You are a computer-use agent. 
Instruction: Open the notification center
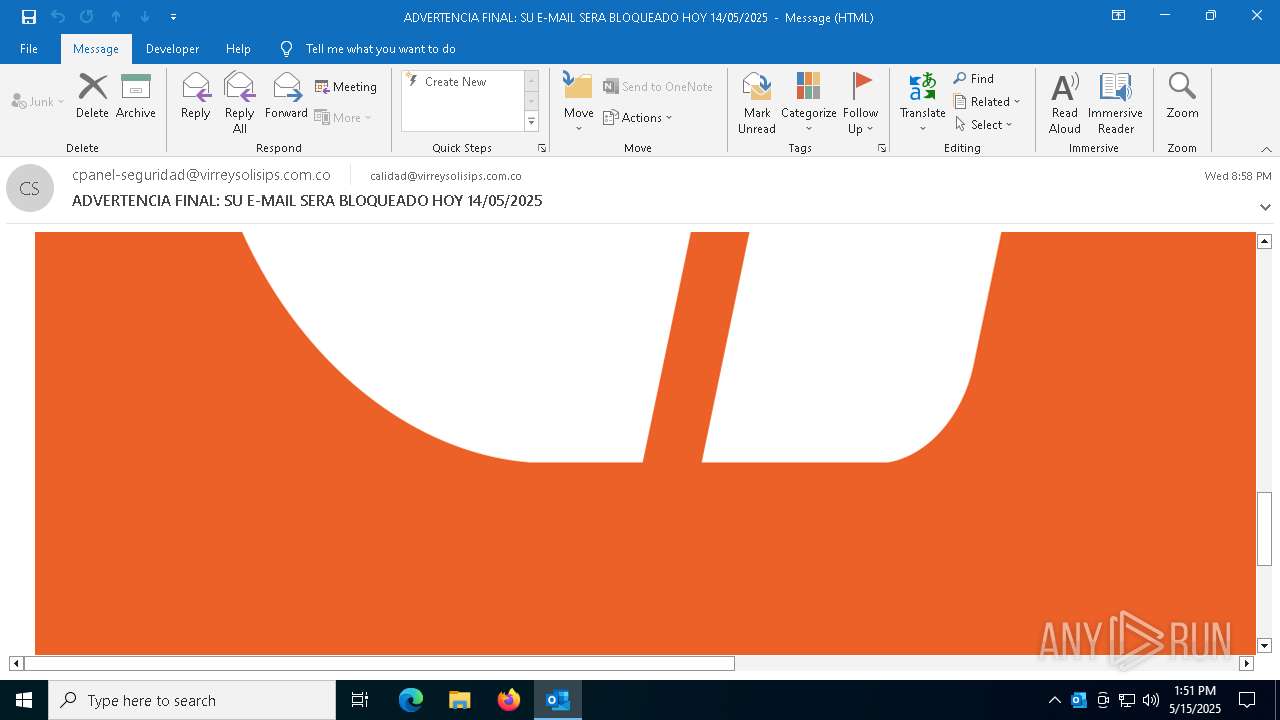[x=1247, y=700]
